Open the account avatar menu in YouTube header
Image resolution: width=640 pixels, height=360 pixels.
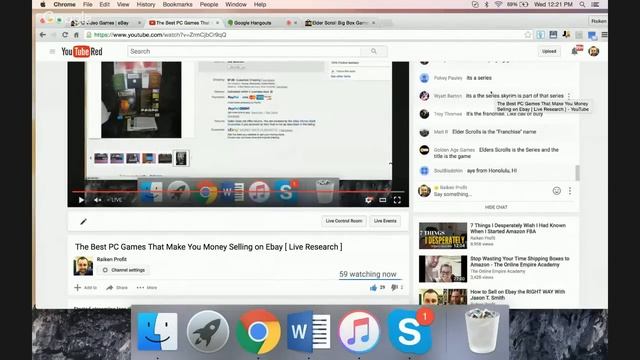[593, 51]
